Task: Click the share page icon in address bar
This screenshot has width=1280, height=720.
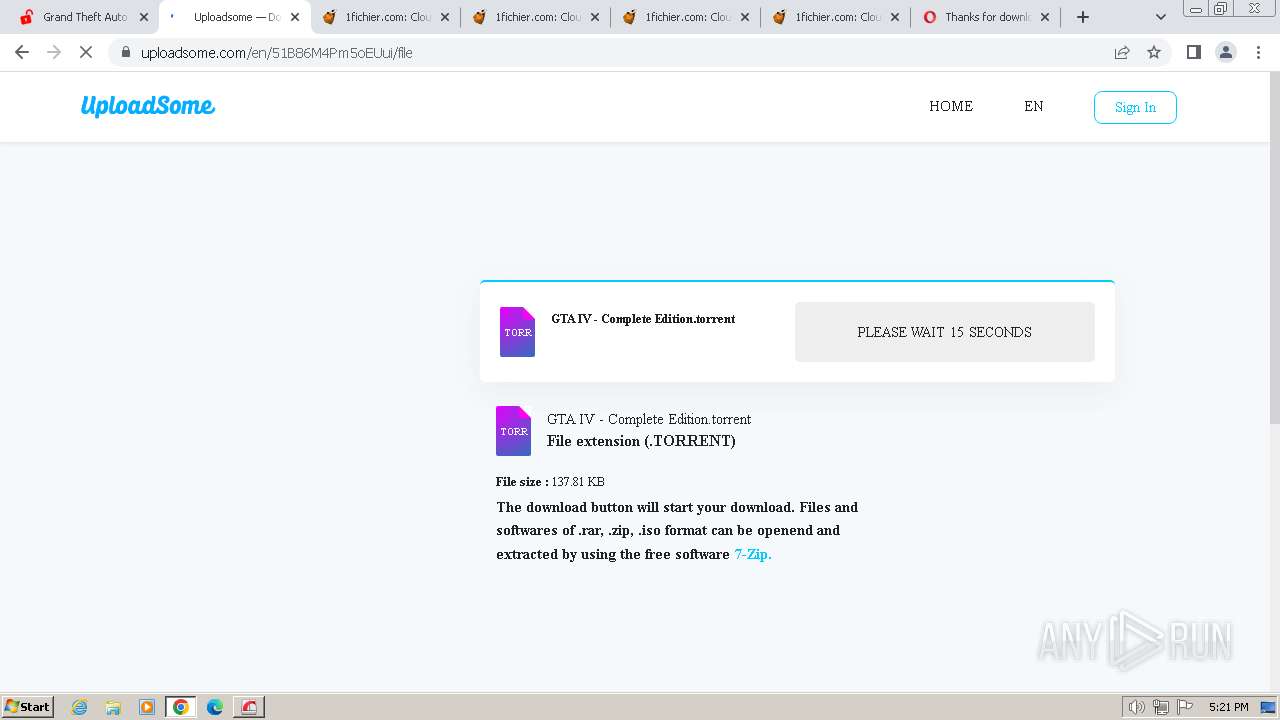Action: pyautogui.click(x=1122, y=52)
